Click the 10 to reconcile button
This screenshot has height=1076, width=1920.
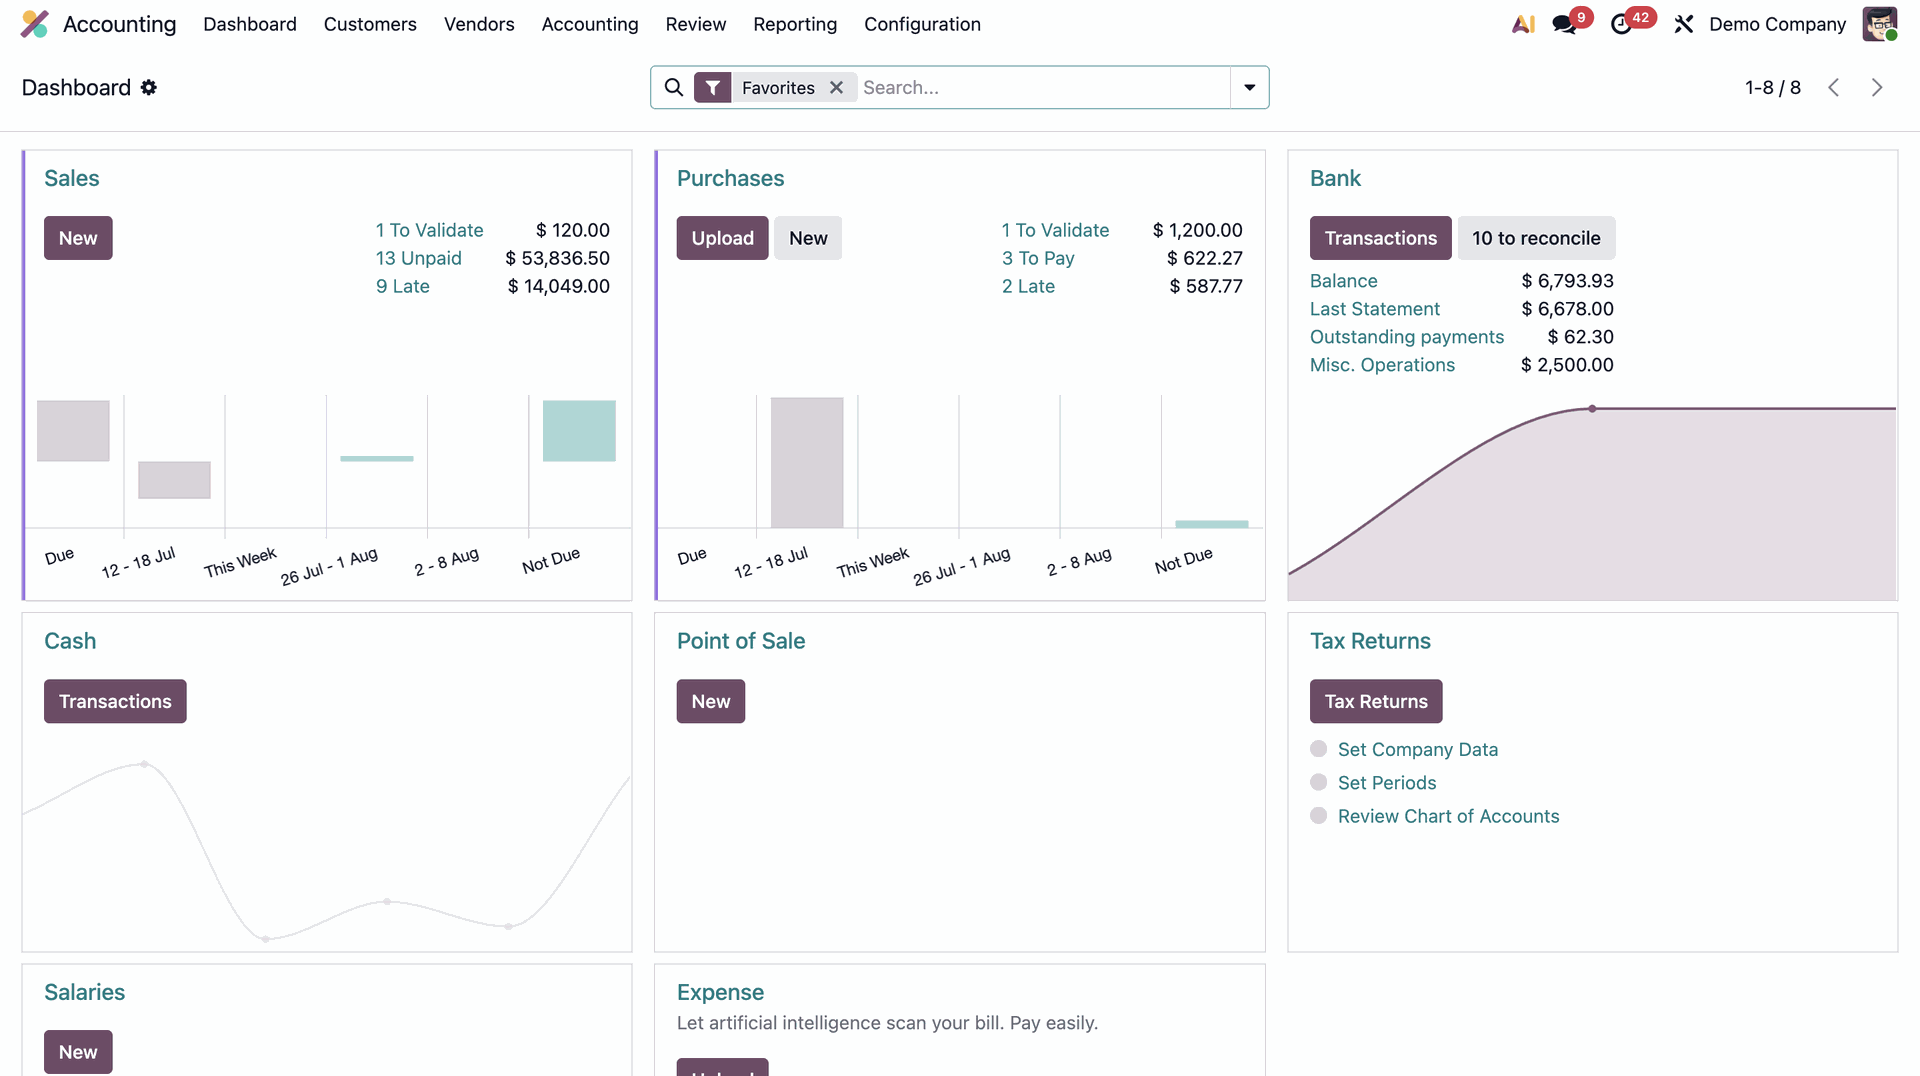click(x=1536, y=238)
